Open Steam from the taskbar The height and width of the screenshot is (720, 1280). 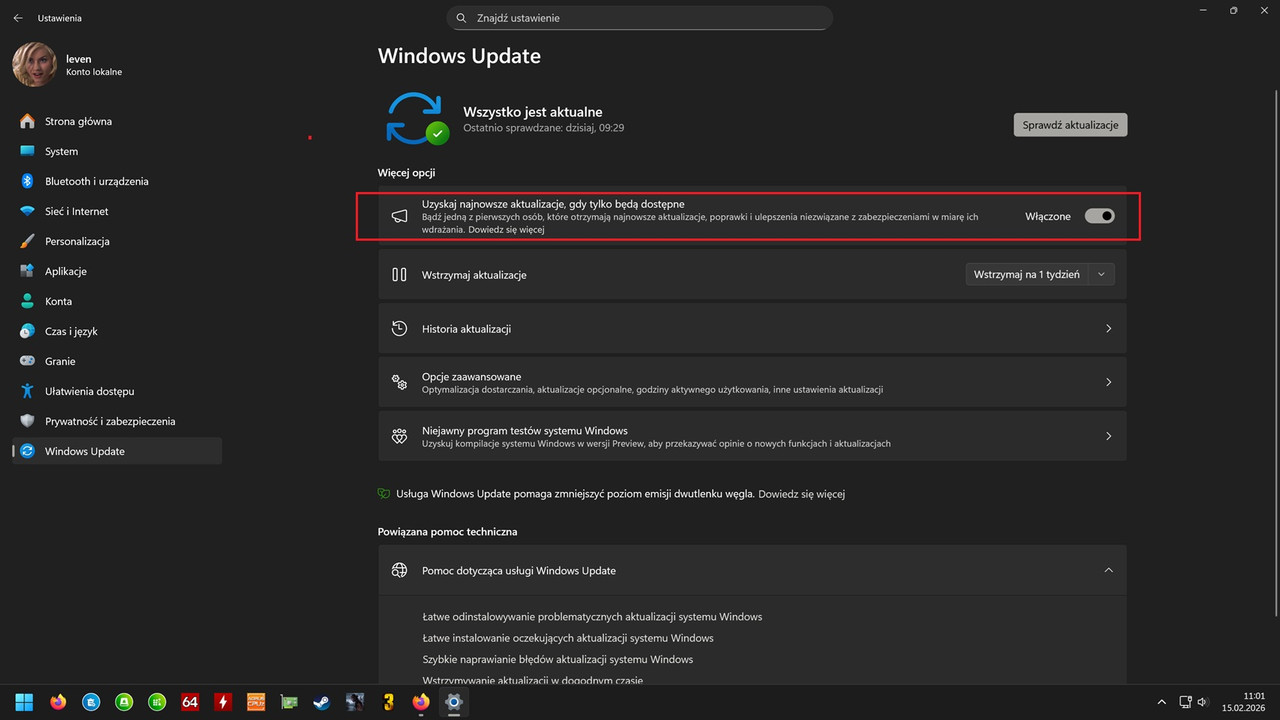tap(322, 702)
